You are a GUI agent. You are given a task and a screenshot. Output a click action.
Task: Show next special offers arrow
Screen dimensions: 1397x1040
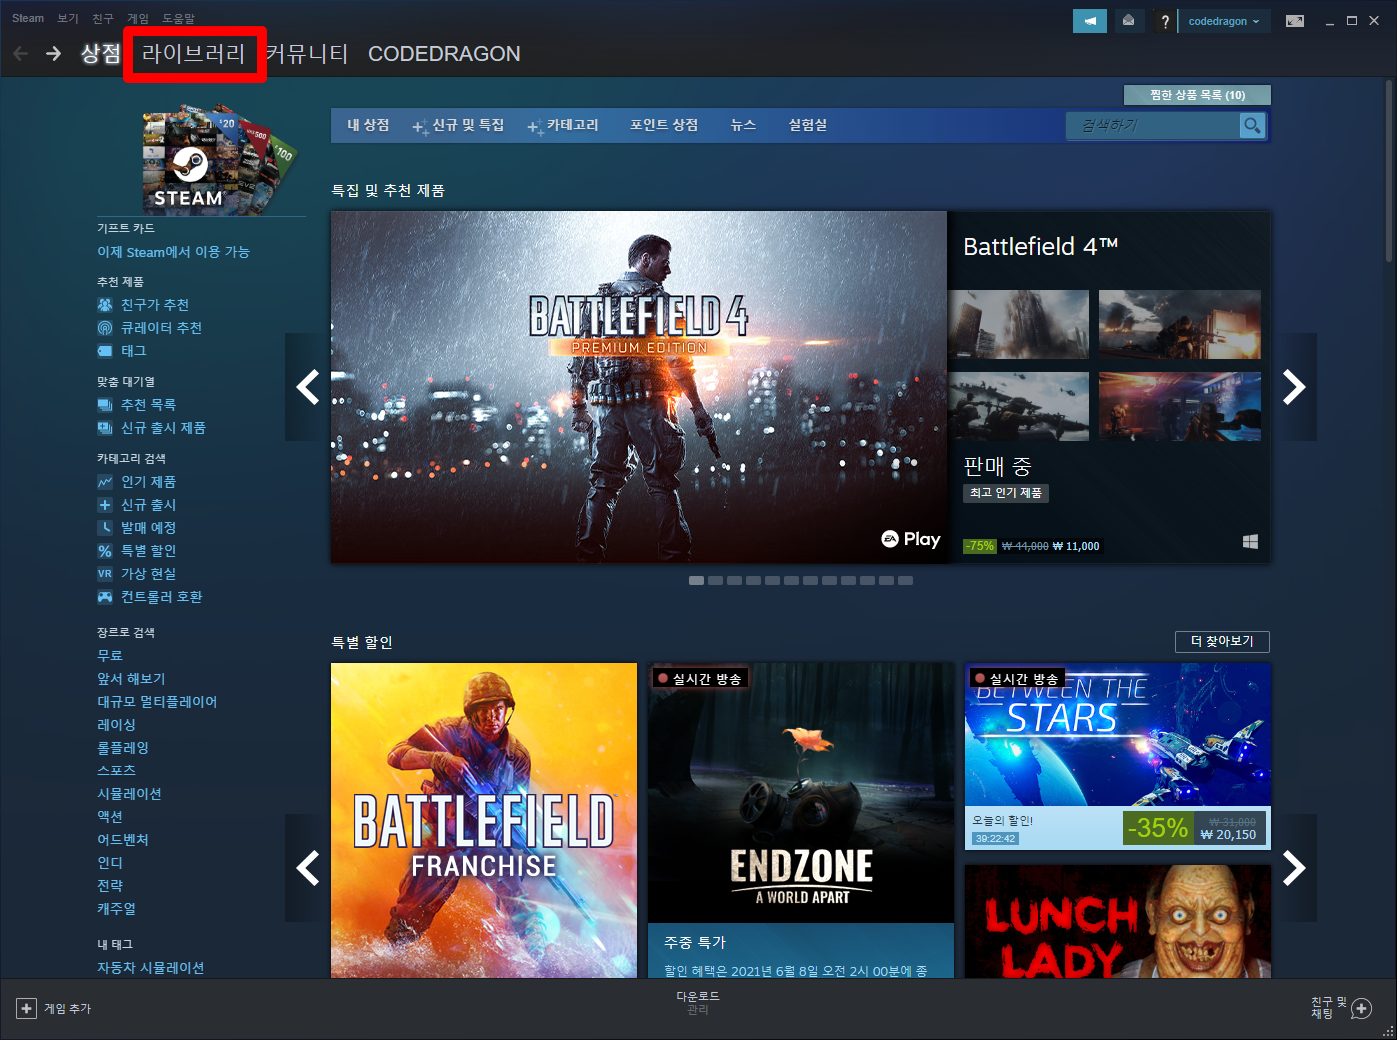pyautogui.click(x=1294, y=868)
